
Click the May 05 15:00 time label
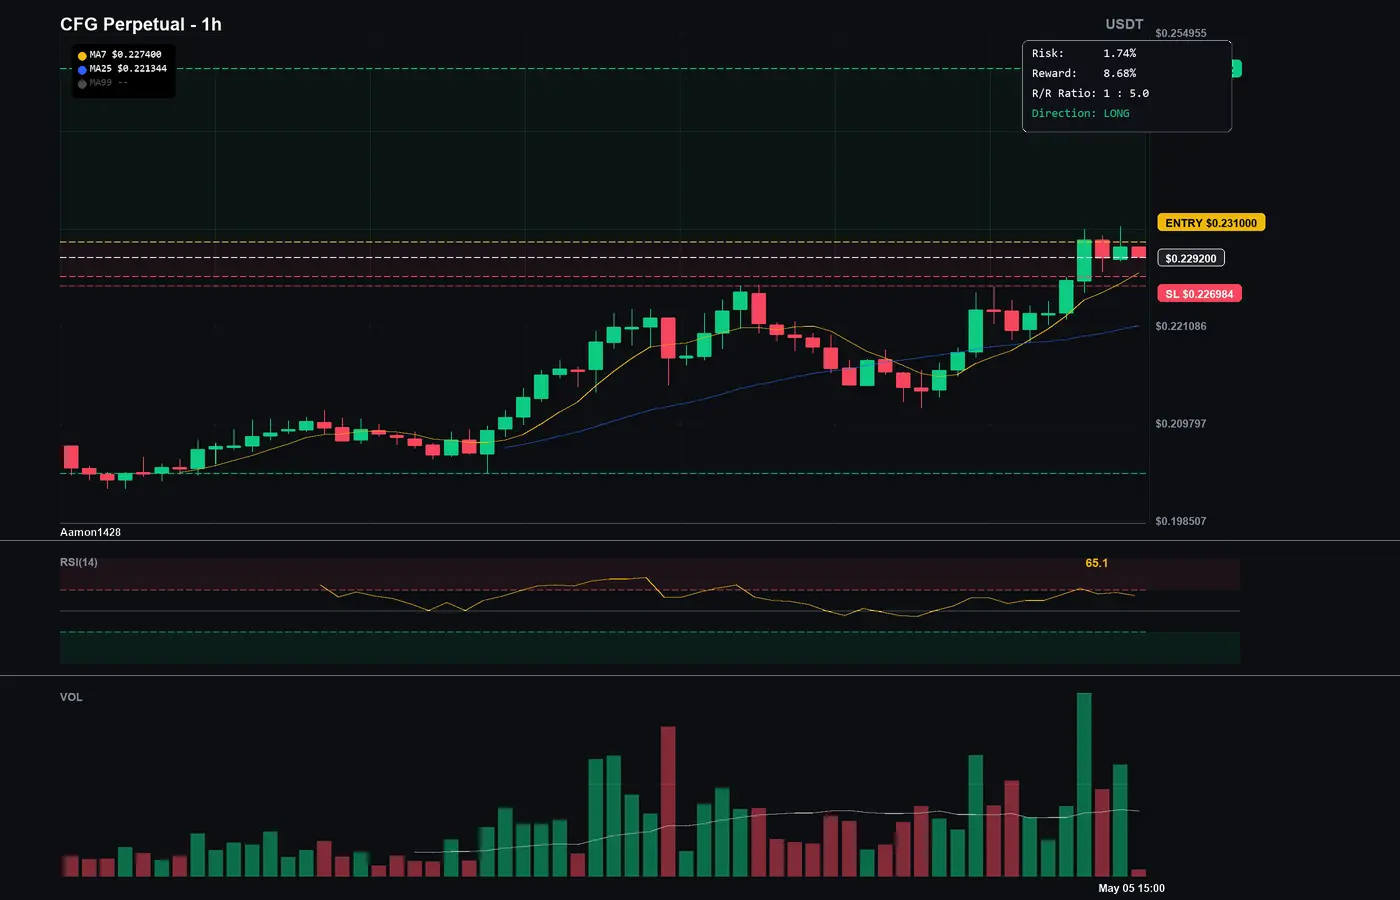tap(1132, 888)
